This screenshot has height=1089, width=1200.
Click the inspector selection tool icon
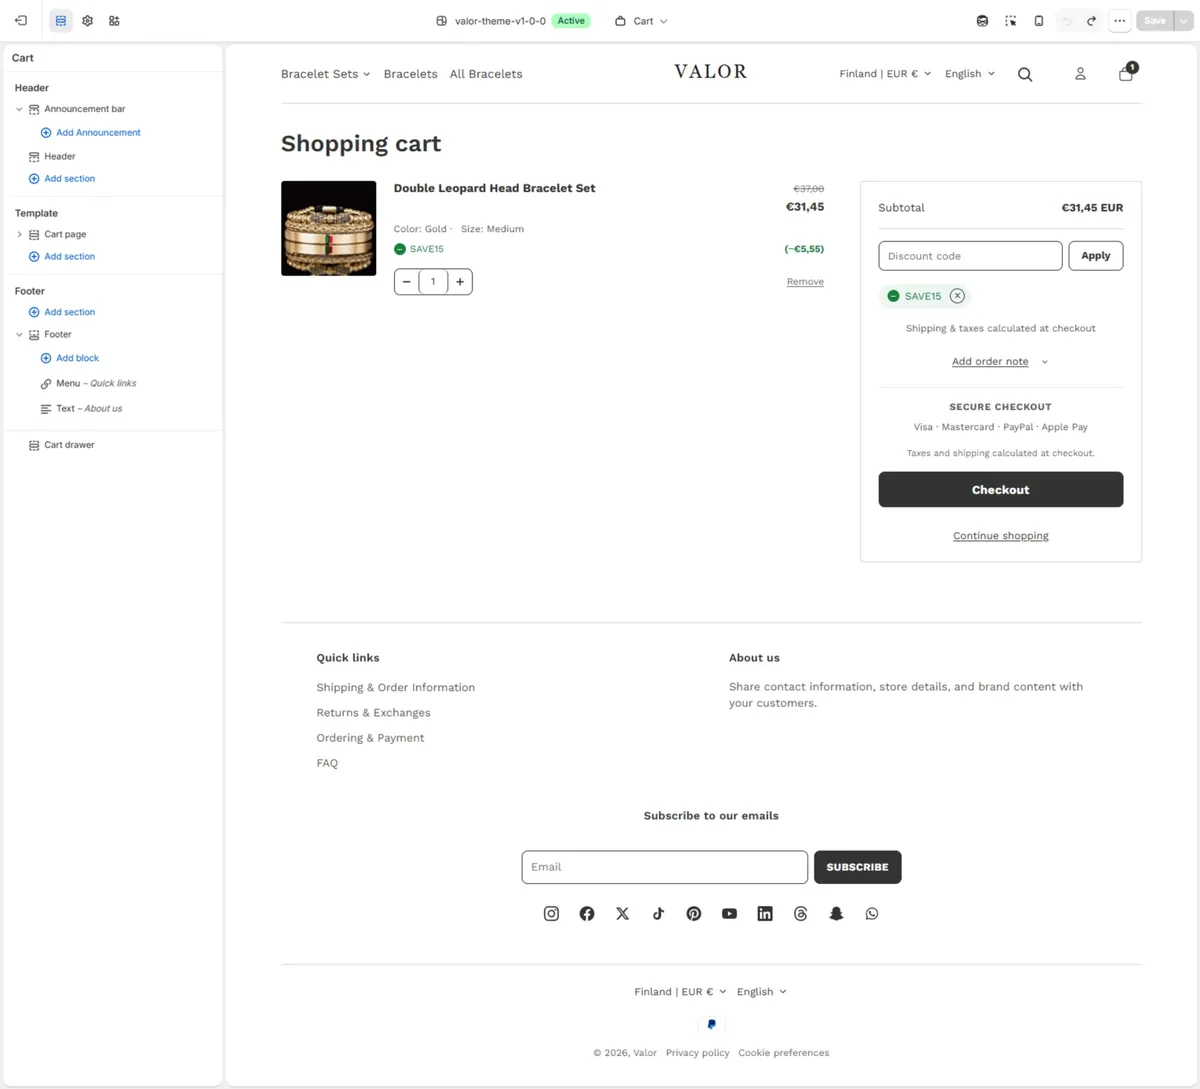pyautogui.click(x=1011, y=20)
